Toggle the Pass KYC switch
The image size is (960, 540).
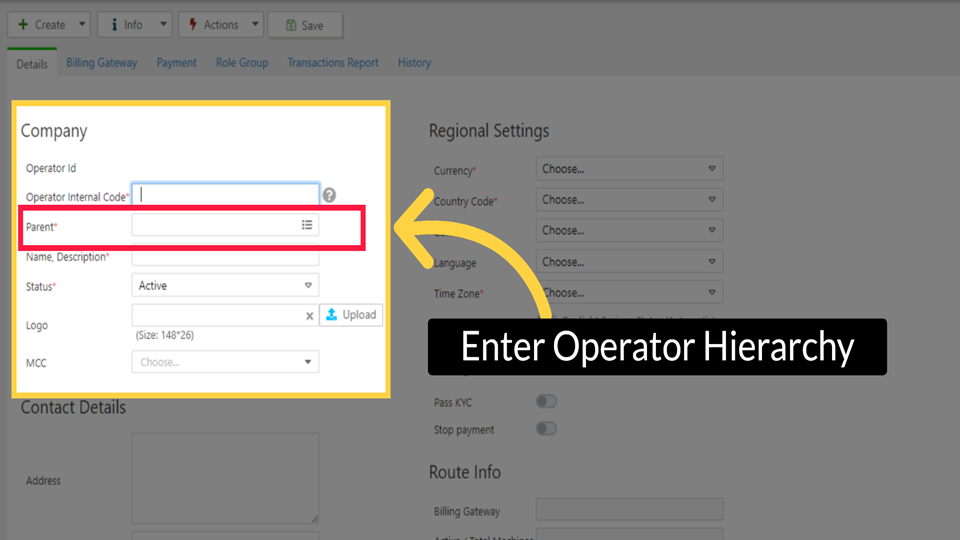tap(546, 402)
